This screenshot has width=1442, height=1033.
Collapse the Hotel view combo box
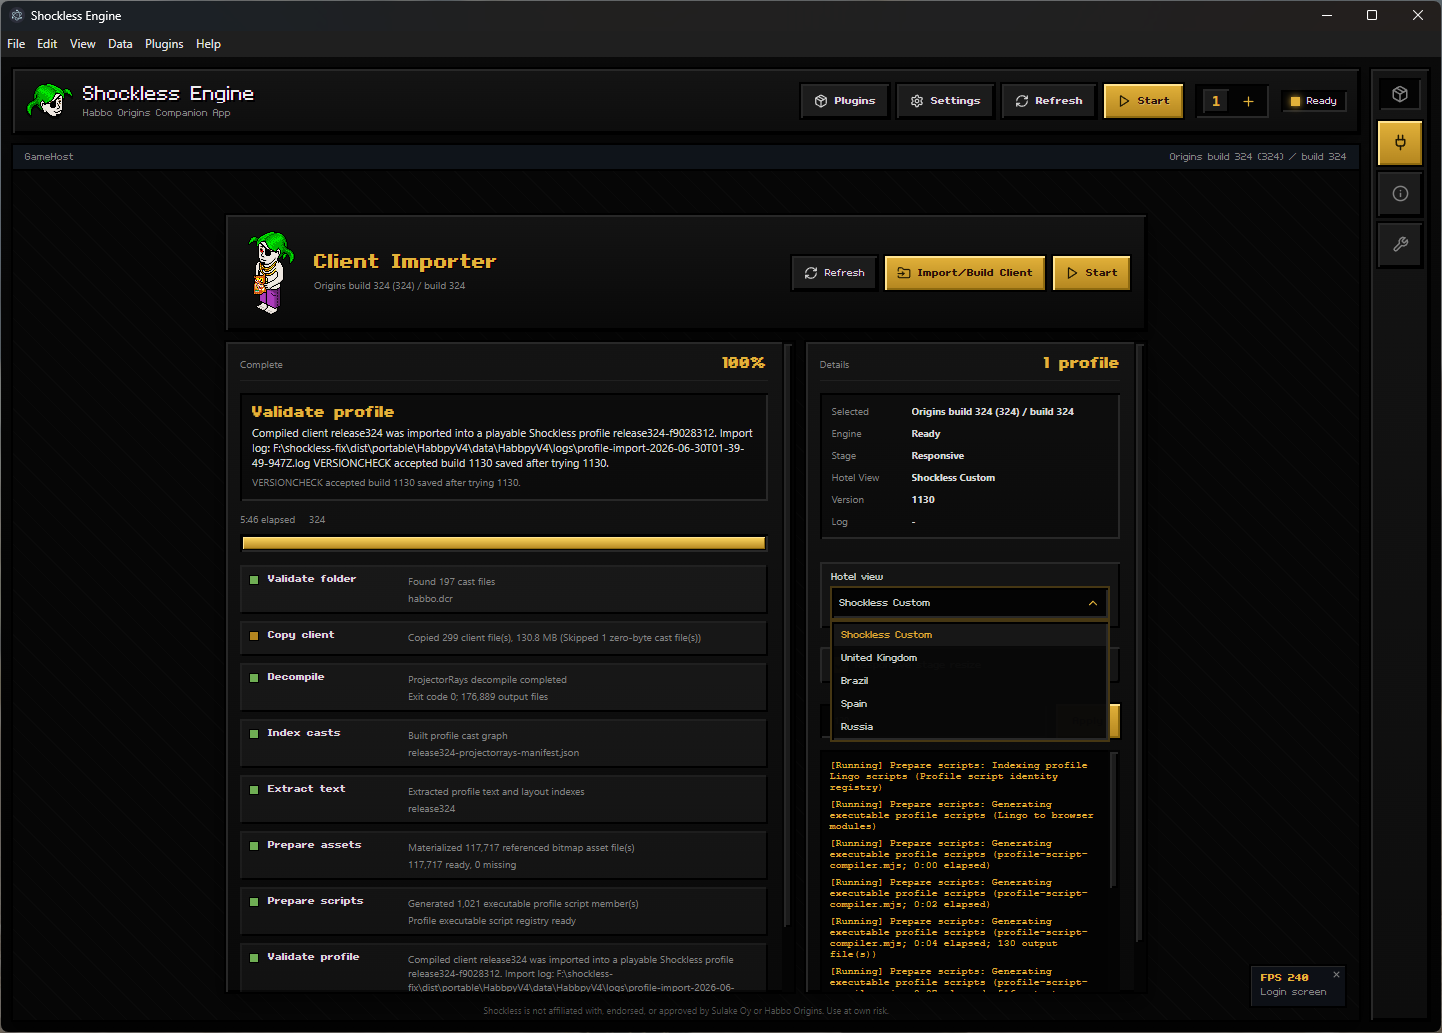click(x=969, y=603)
